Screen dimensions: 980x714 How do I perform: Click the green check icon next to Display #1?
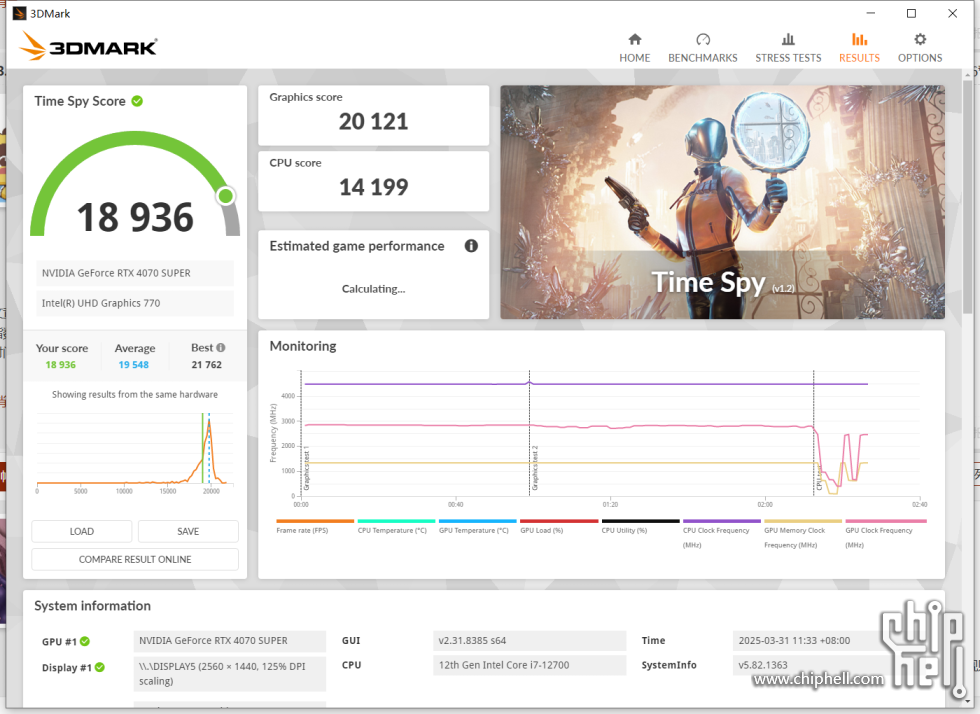coord(100,667)
